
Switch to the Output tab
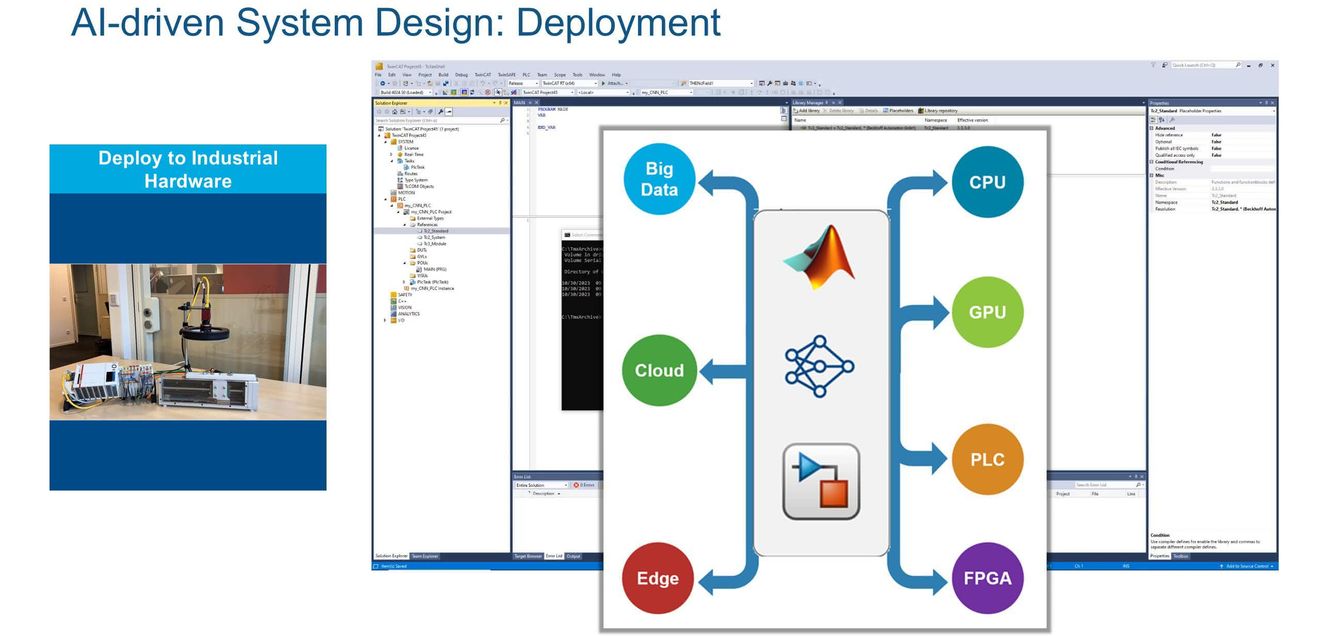[574, 556]
